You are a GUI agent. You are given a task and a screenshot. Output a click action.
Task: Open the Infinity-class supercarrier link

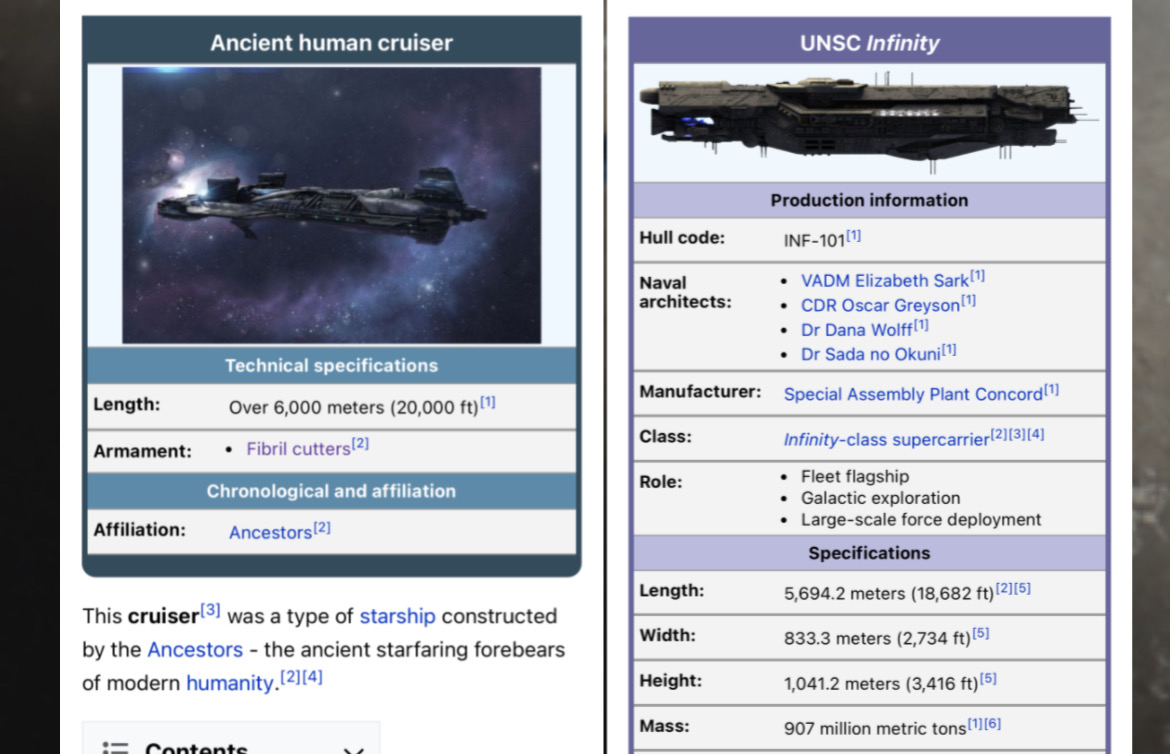885,439
